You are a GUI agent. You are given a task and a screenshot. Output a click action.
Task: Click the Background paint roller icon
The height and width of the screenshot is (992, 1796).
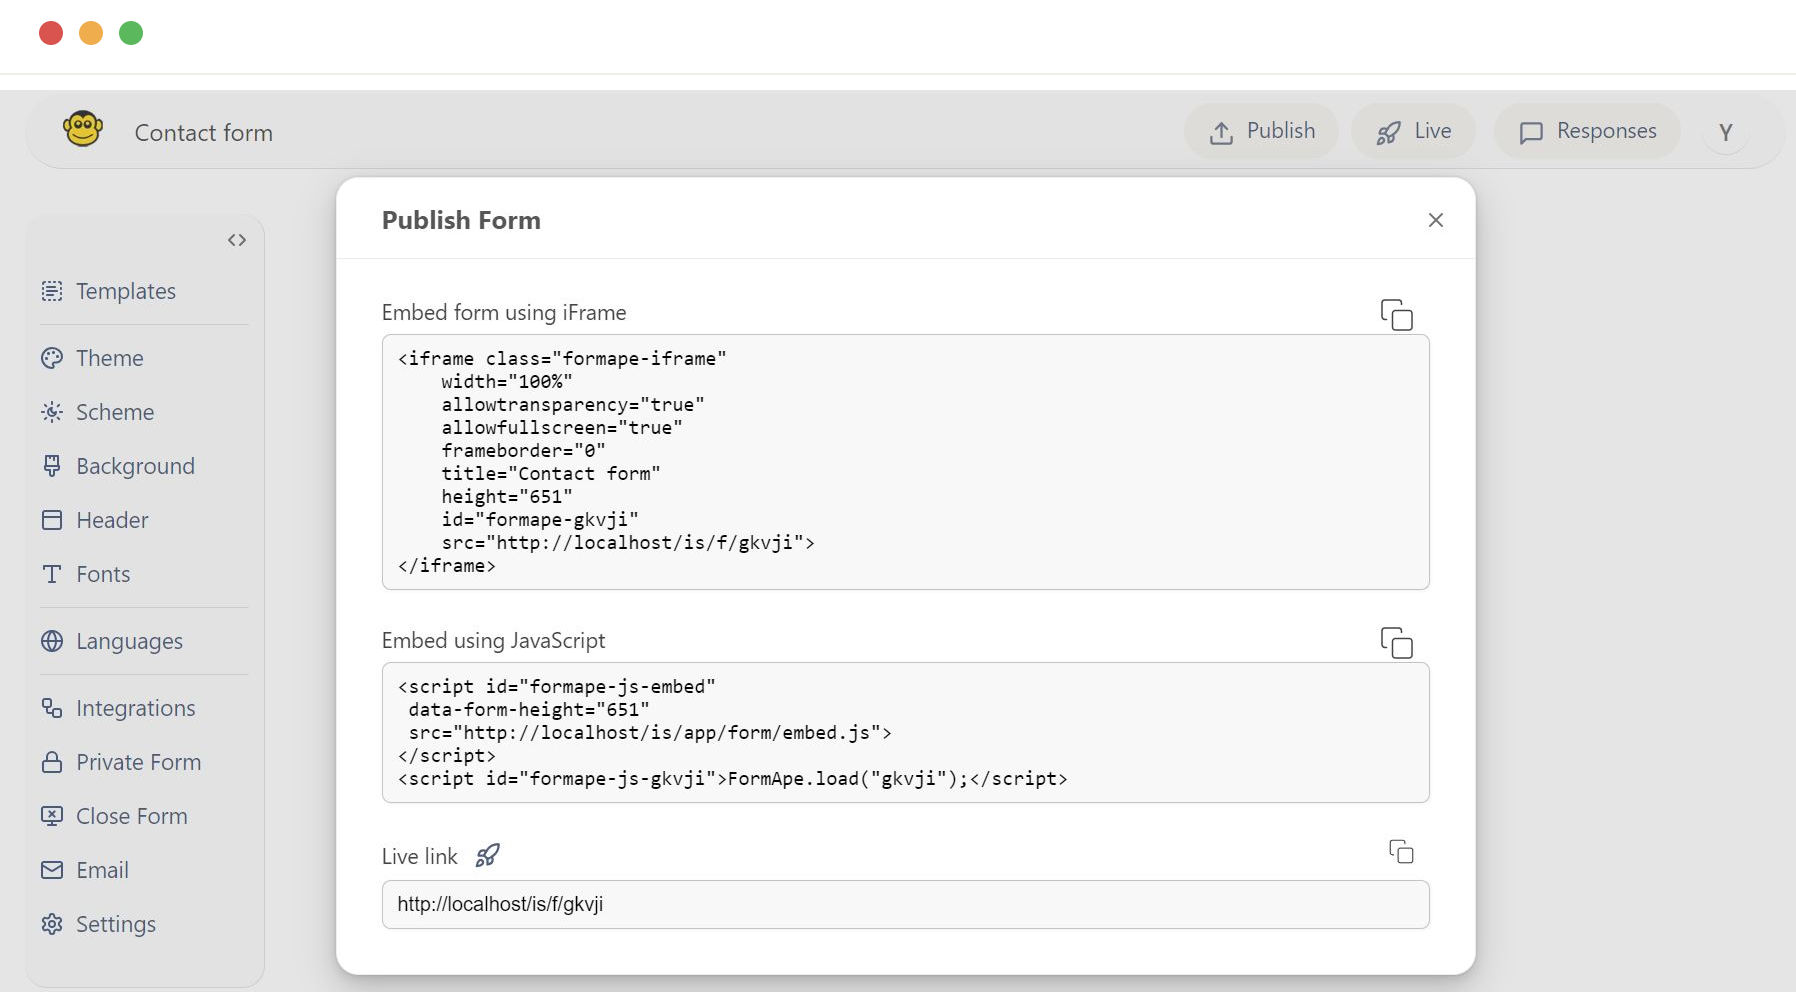[52, 466]
